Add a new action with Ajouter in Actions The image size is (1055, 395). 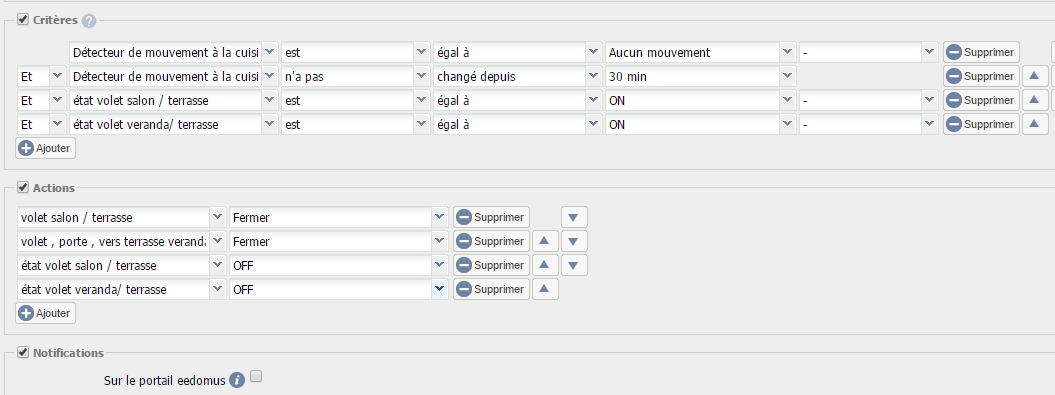coord(46,313)
